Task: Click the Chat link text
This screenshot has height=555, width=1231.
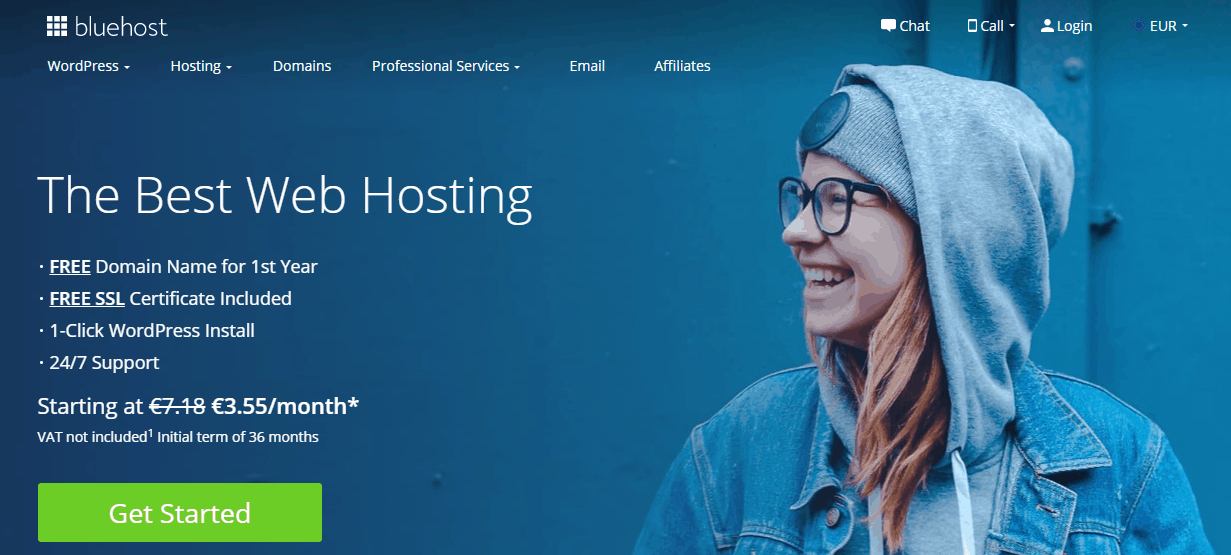Action: pos(915,26)
